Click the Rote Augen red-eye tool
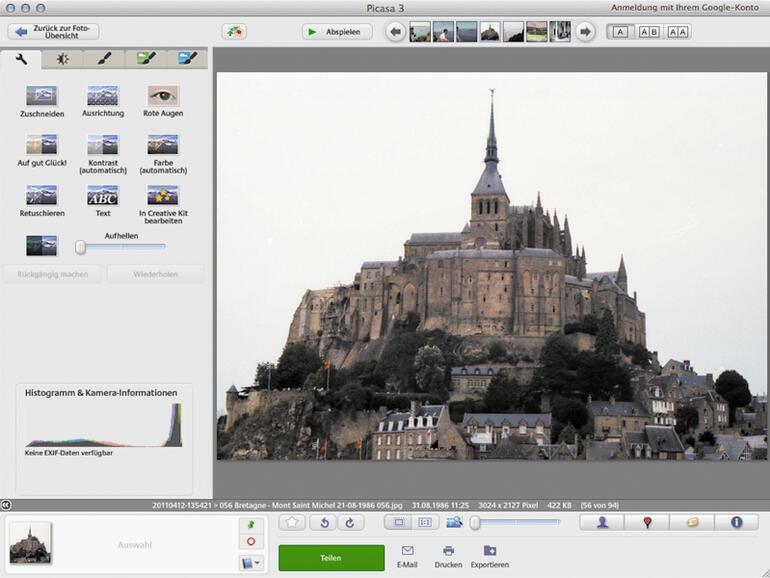 point(163,97)
